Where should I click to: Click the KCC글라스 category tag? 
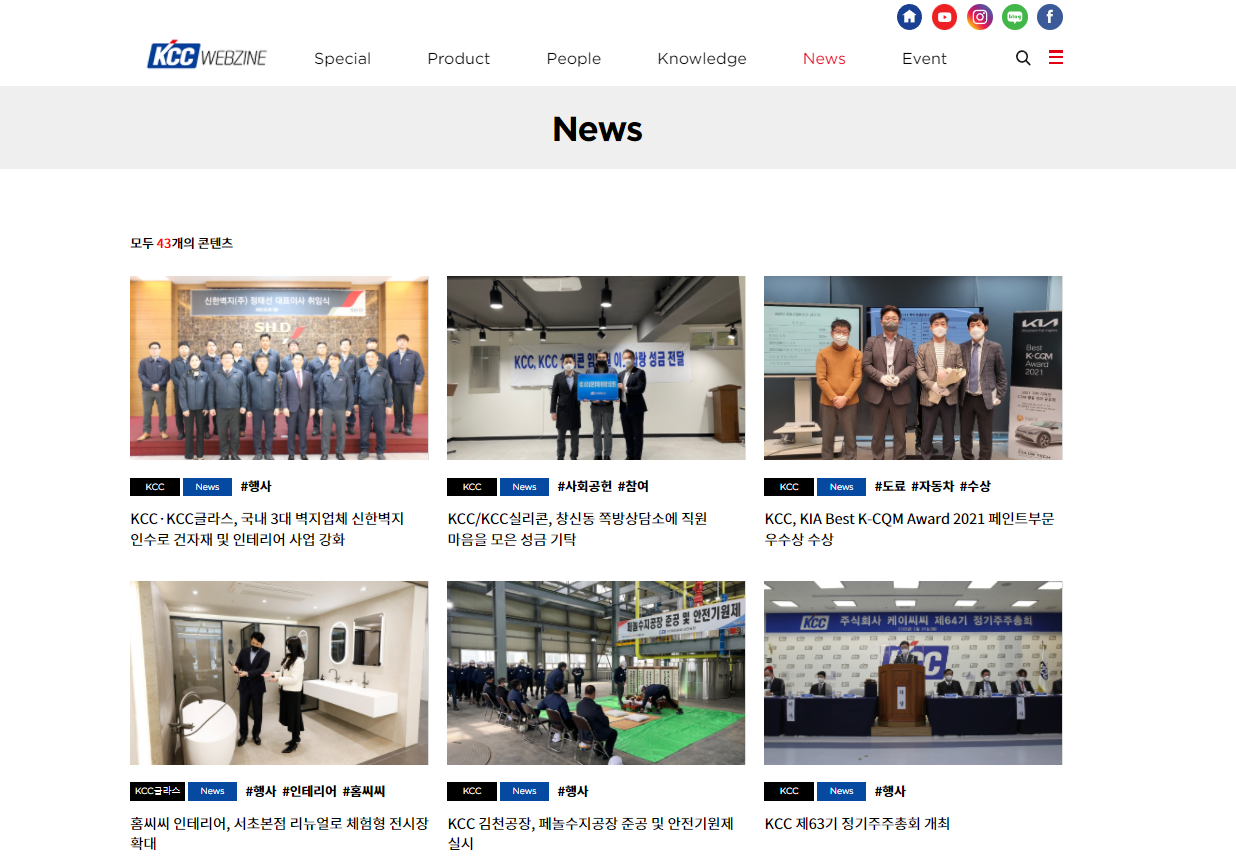pyautogui.click(x=157, y=791)
